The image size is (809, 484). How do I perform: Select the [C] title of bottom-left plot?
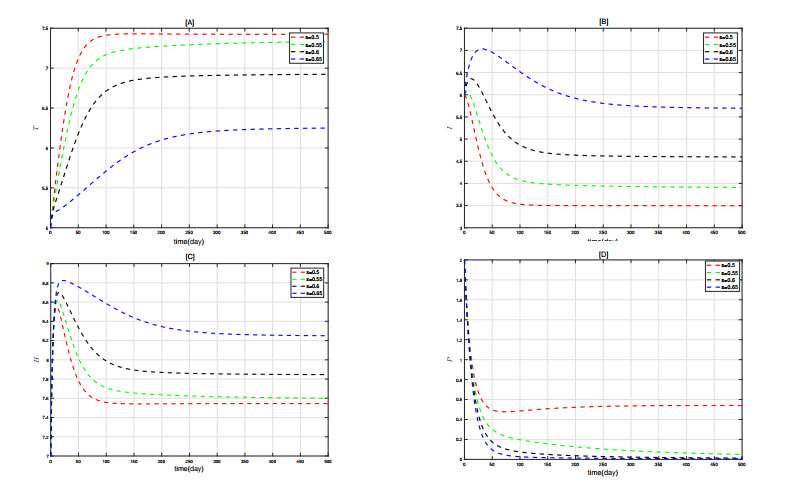click(x=189, y=257)
